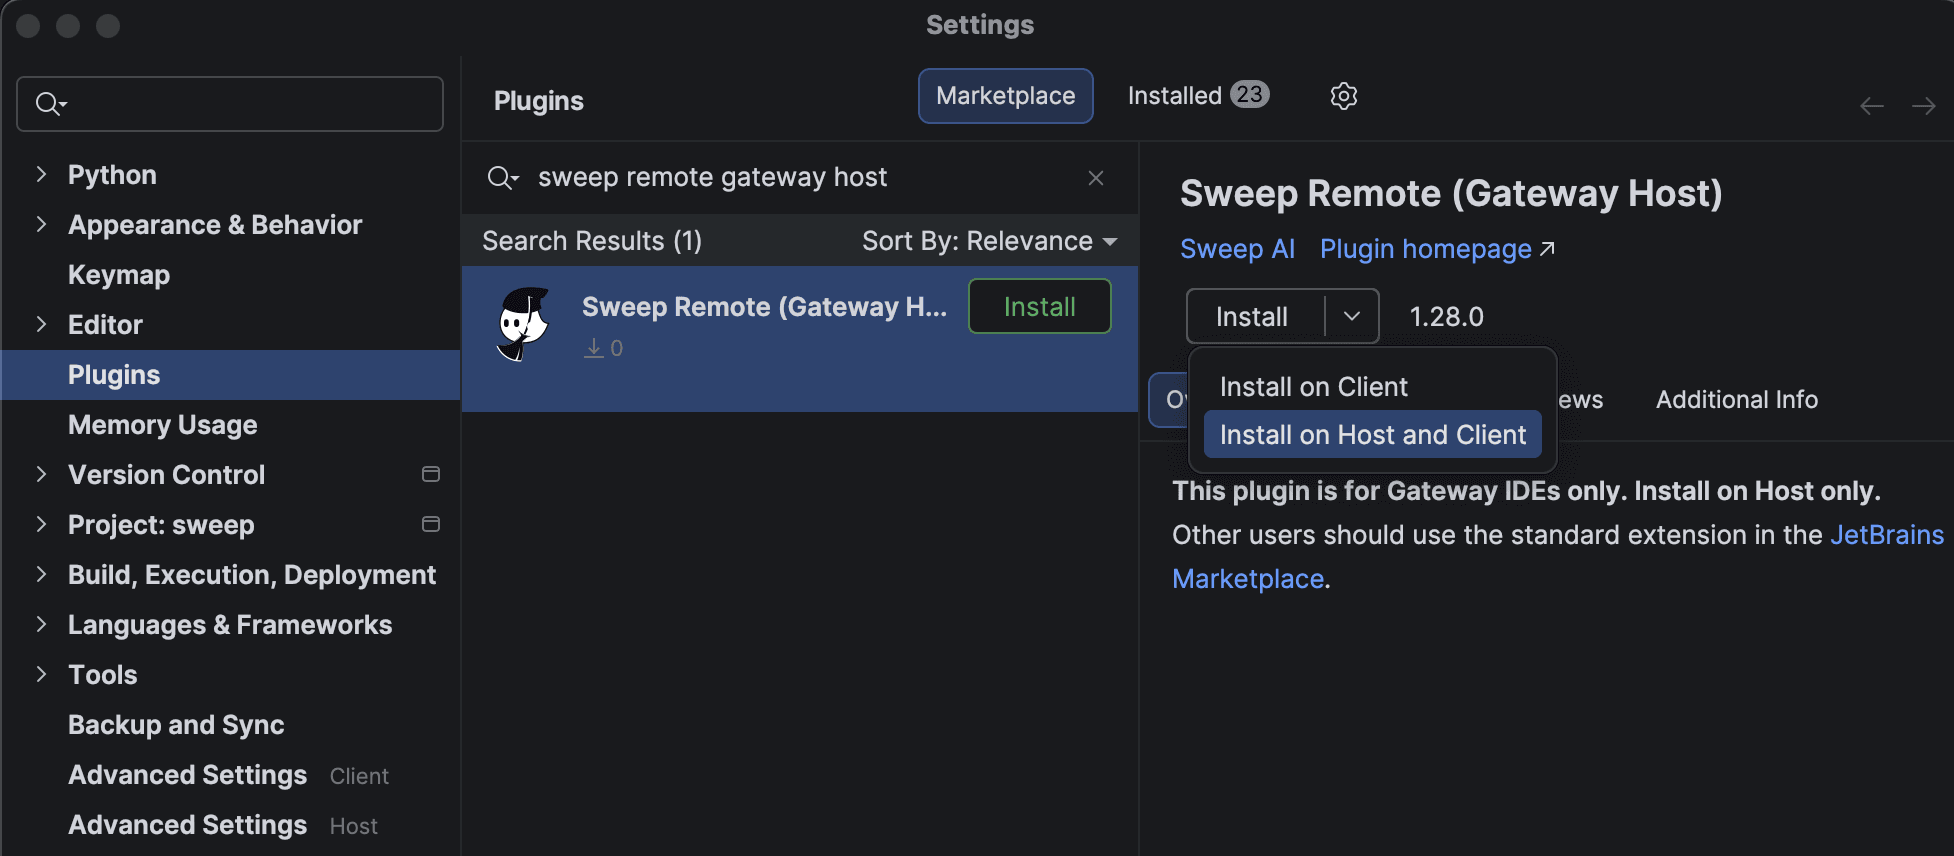Focus the settings search field
Image resolution: width=1954 pixels, height=856 pixels.
pyautogui.click(x=230, y=104)
